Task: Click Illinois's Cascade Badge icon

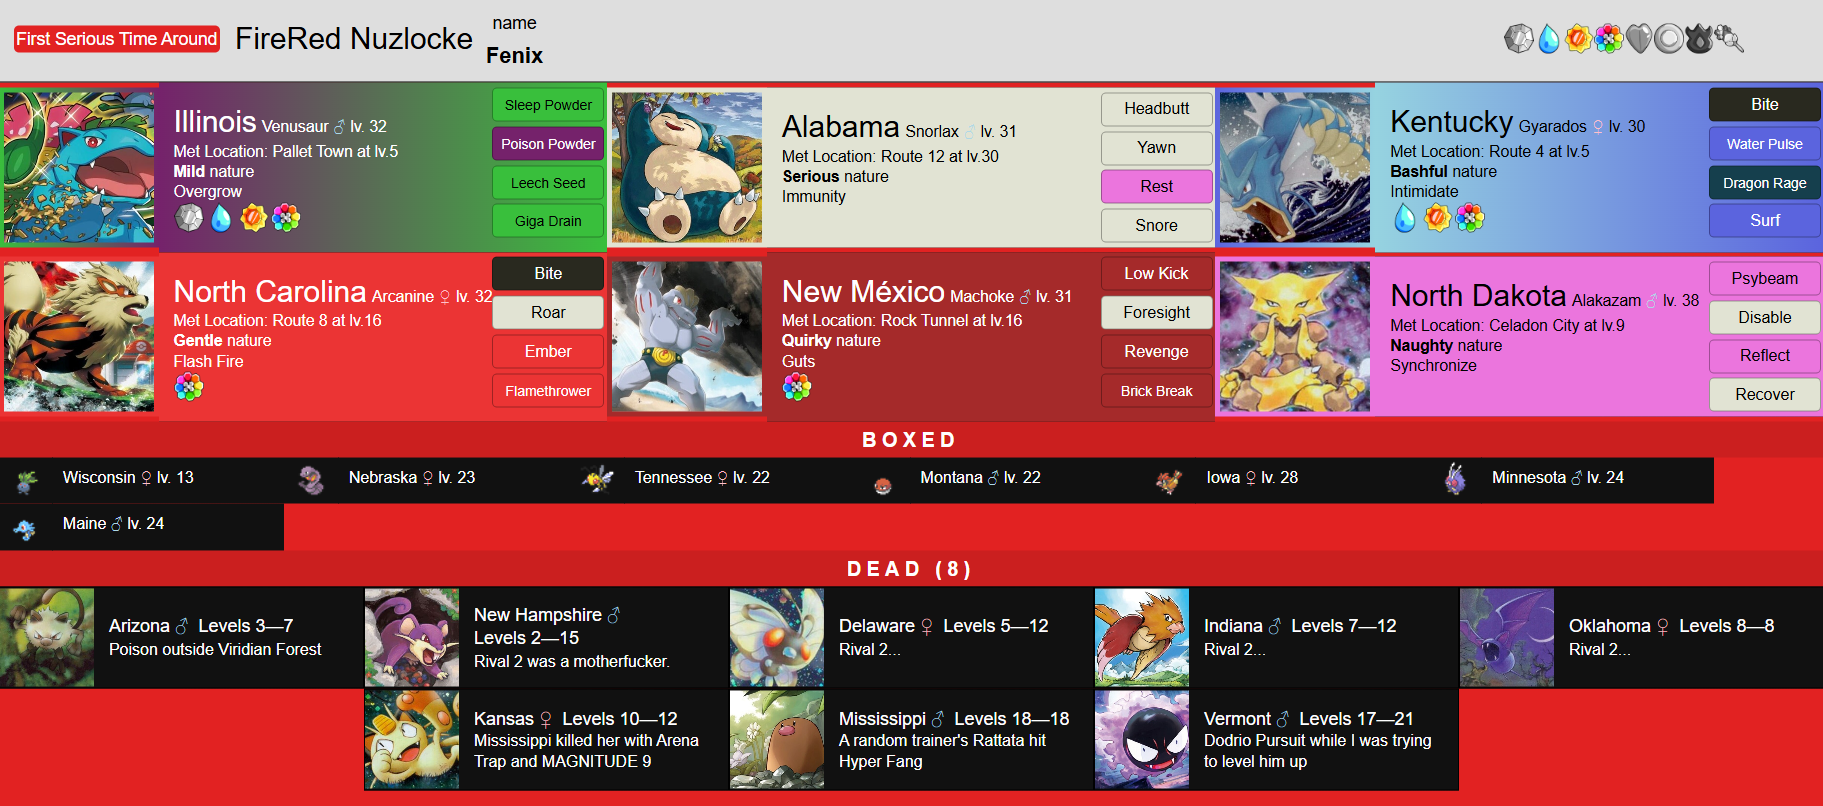Action: point(221,217)
